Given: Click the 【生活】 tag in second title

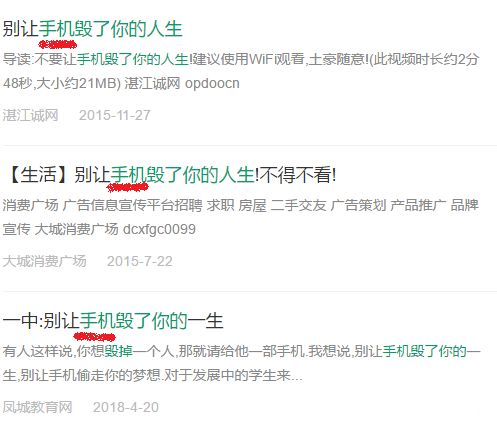Looking at the screenshot, I should click(x=38, y=175).
